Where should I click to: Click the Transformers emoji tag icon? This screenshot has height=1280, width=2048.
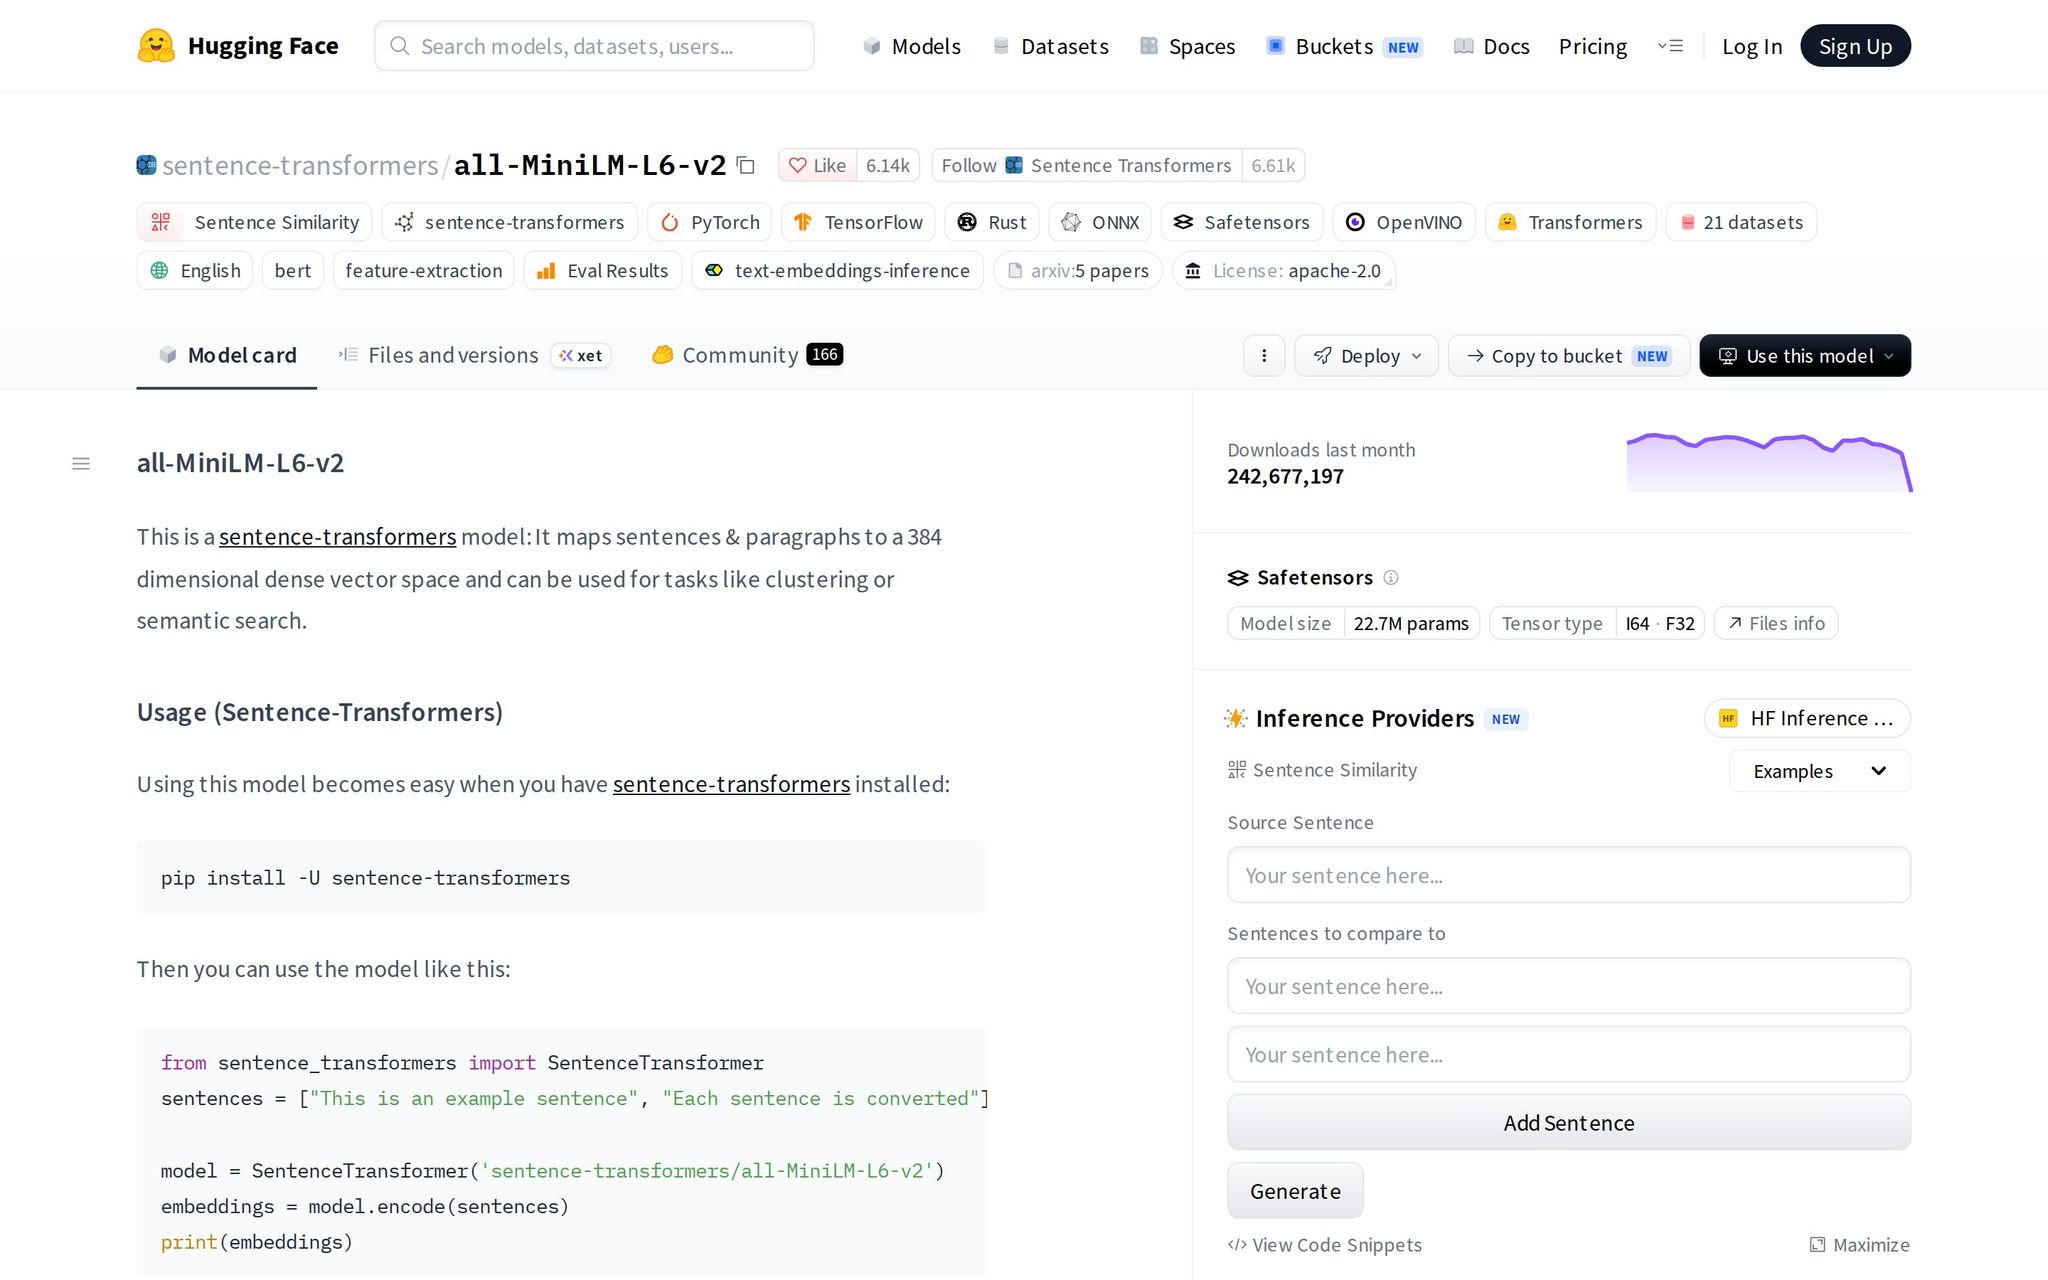[x=1507, y=222]
